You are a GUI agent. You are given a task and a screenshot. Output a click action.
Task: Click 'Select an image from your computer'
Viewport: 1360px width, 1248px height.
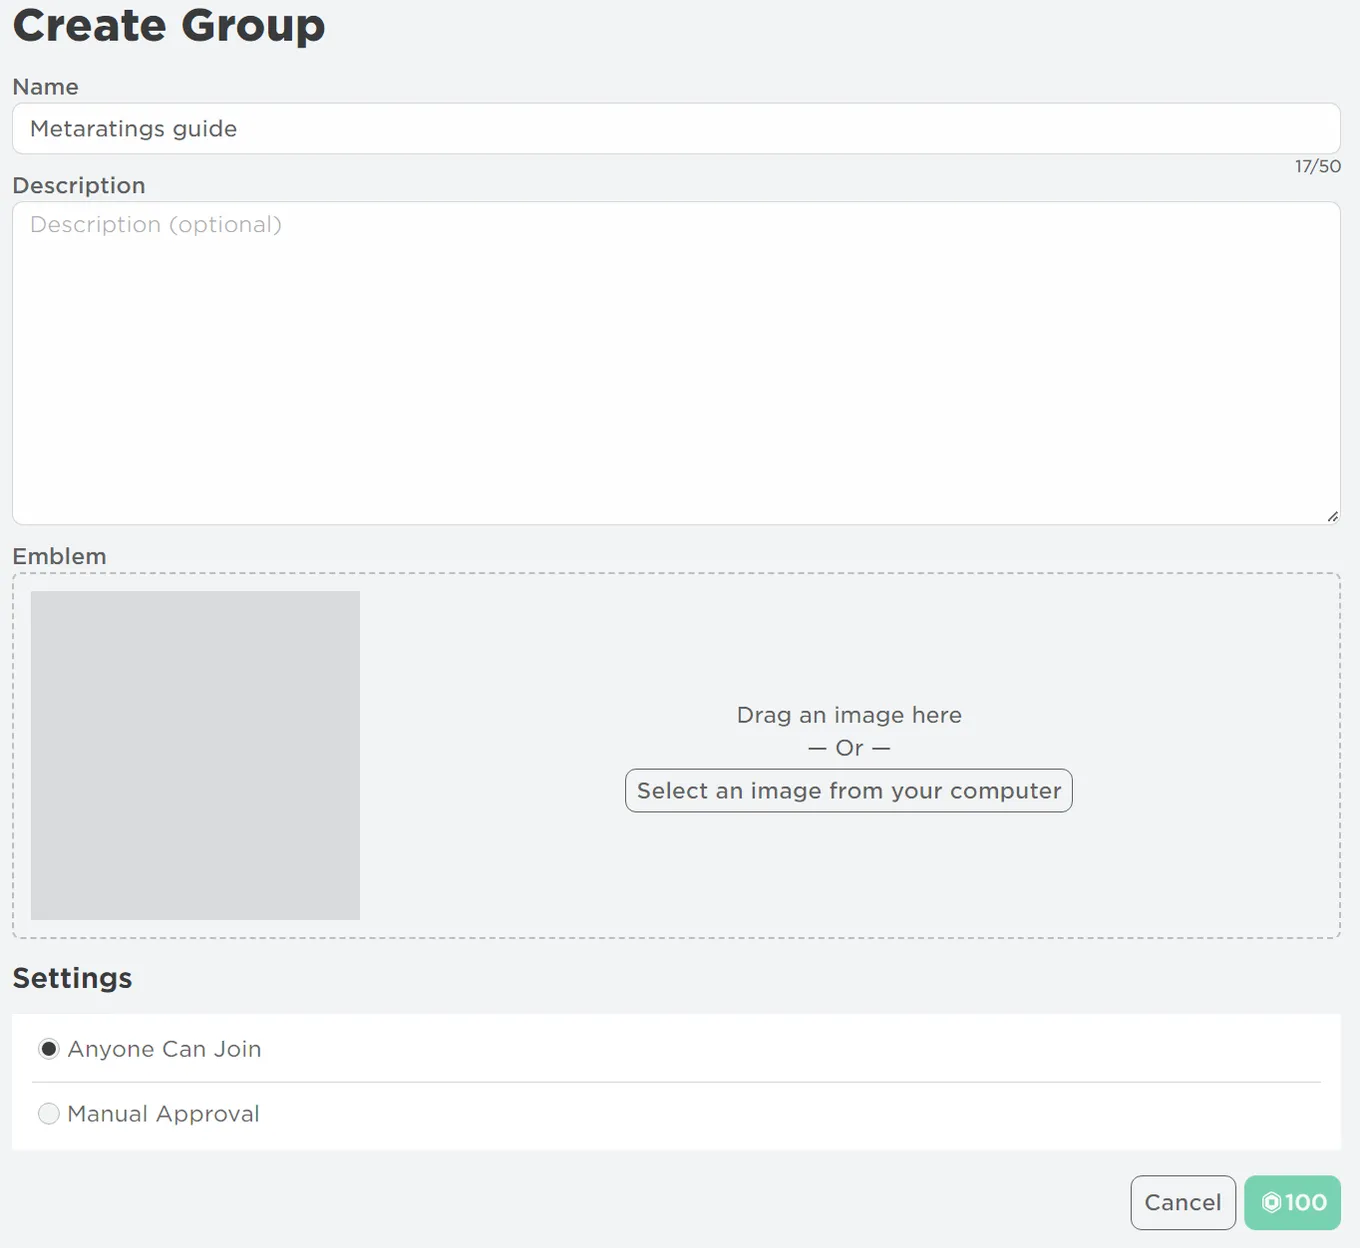[849, 791]
